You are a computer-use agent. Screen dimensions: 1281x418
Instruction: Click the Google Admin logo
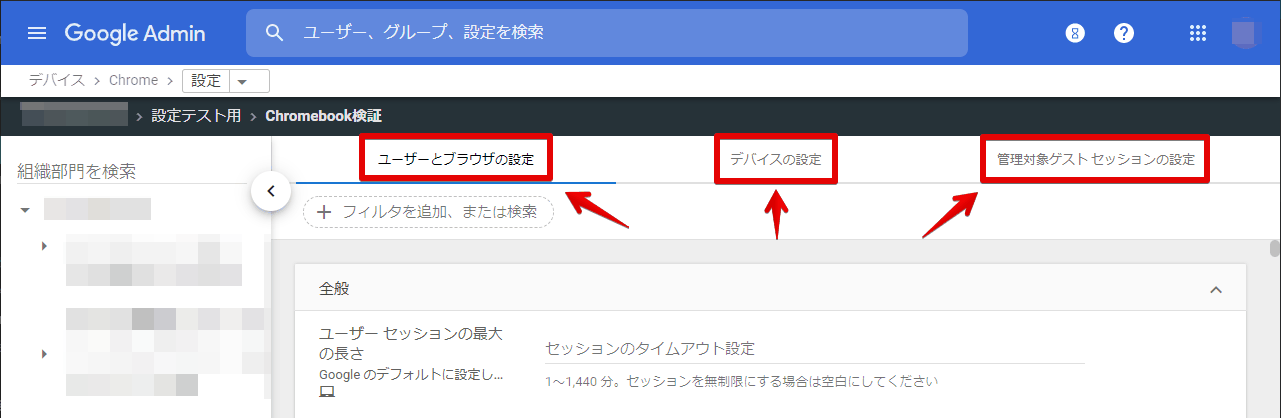135,33
